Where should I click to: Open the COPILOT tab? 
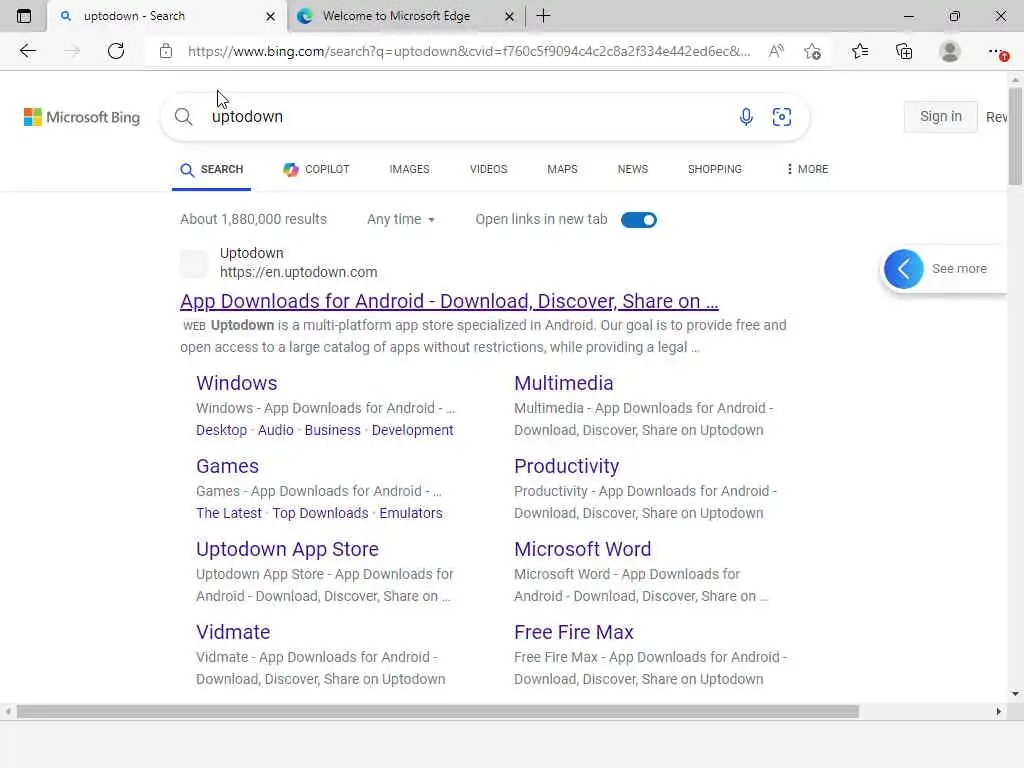pos(316,169)
